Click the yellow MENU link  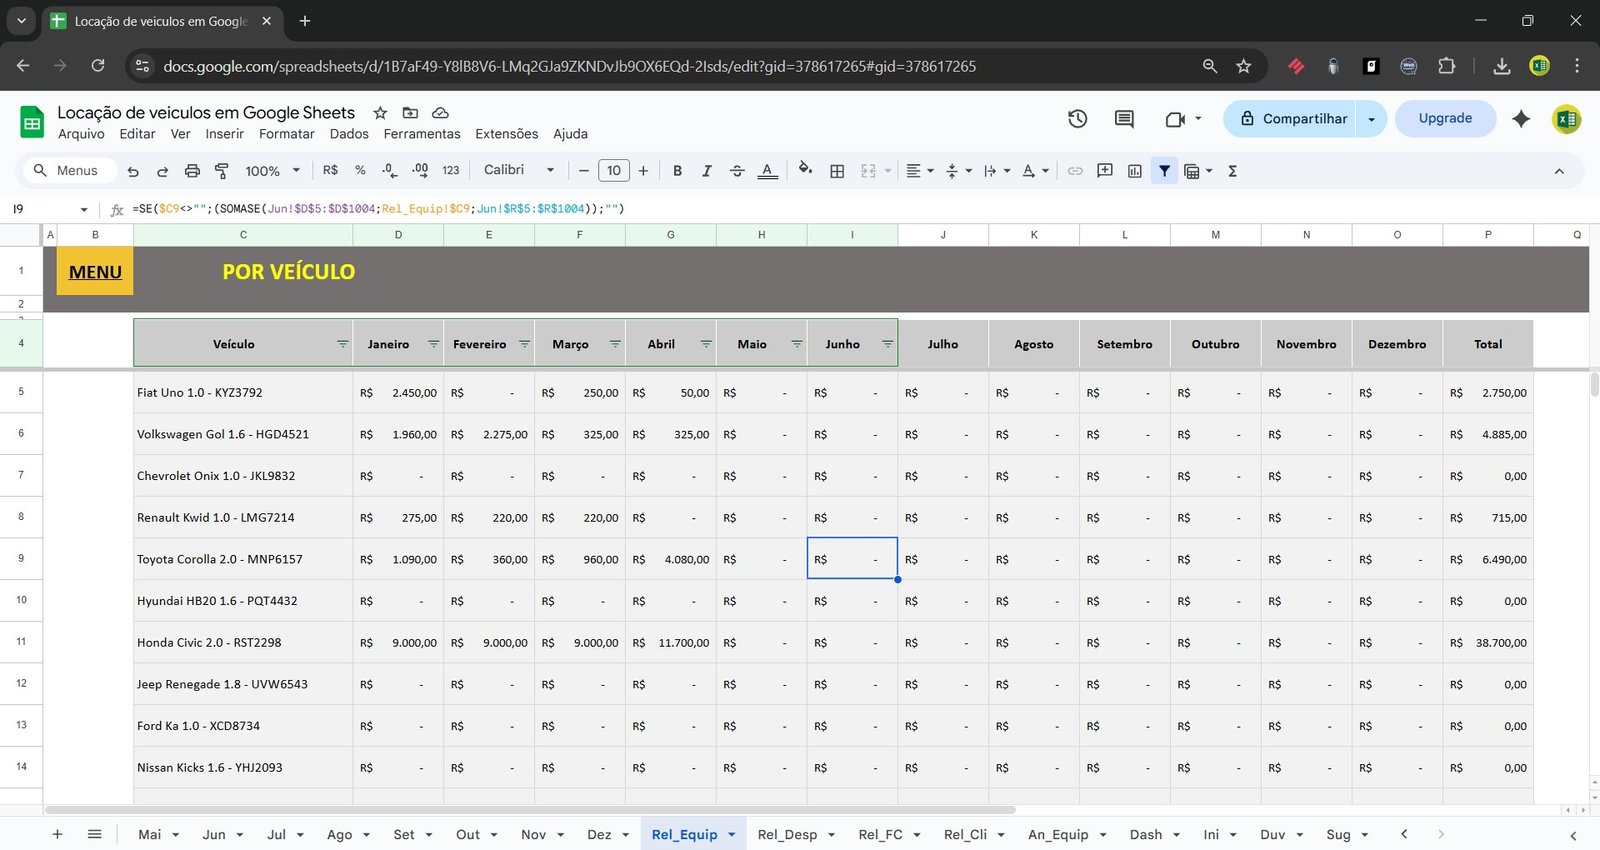[95, 272]
